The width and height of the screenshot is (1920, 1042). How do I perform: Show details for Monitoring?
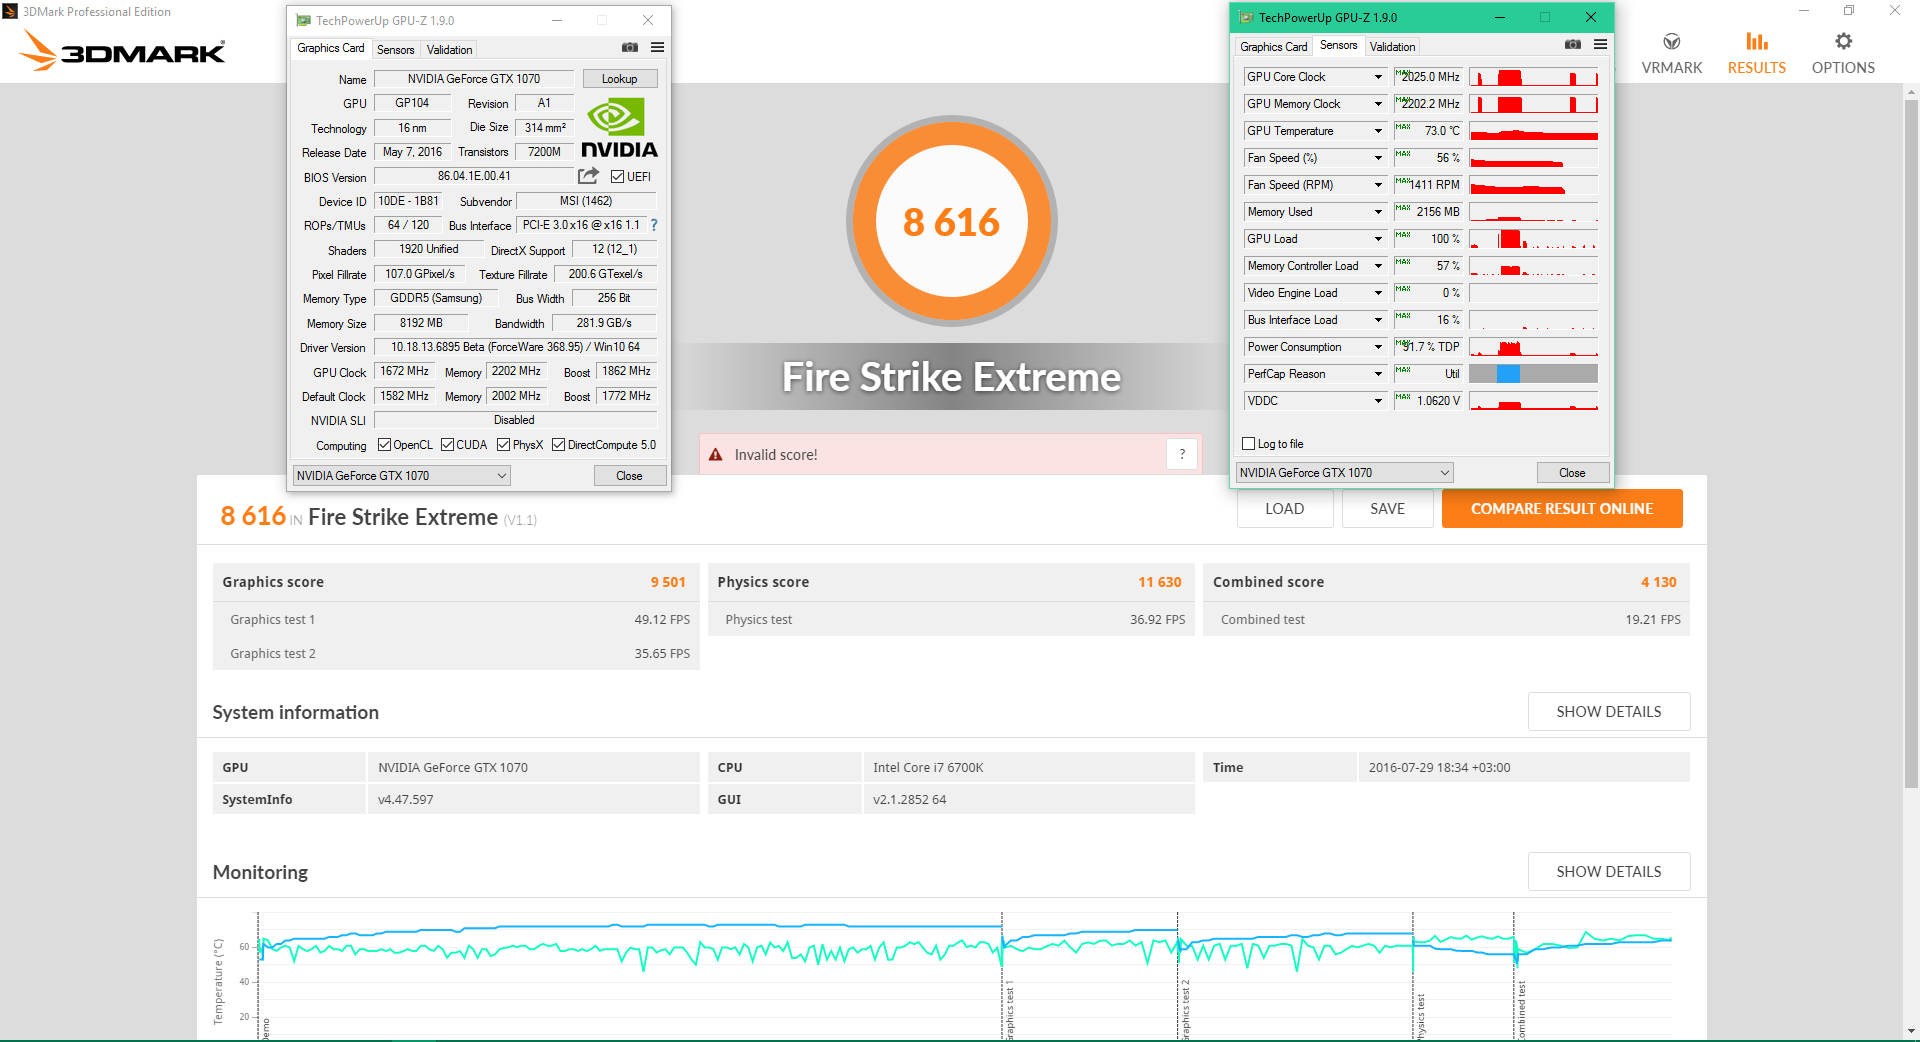[1609, 871]
